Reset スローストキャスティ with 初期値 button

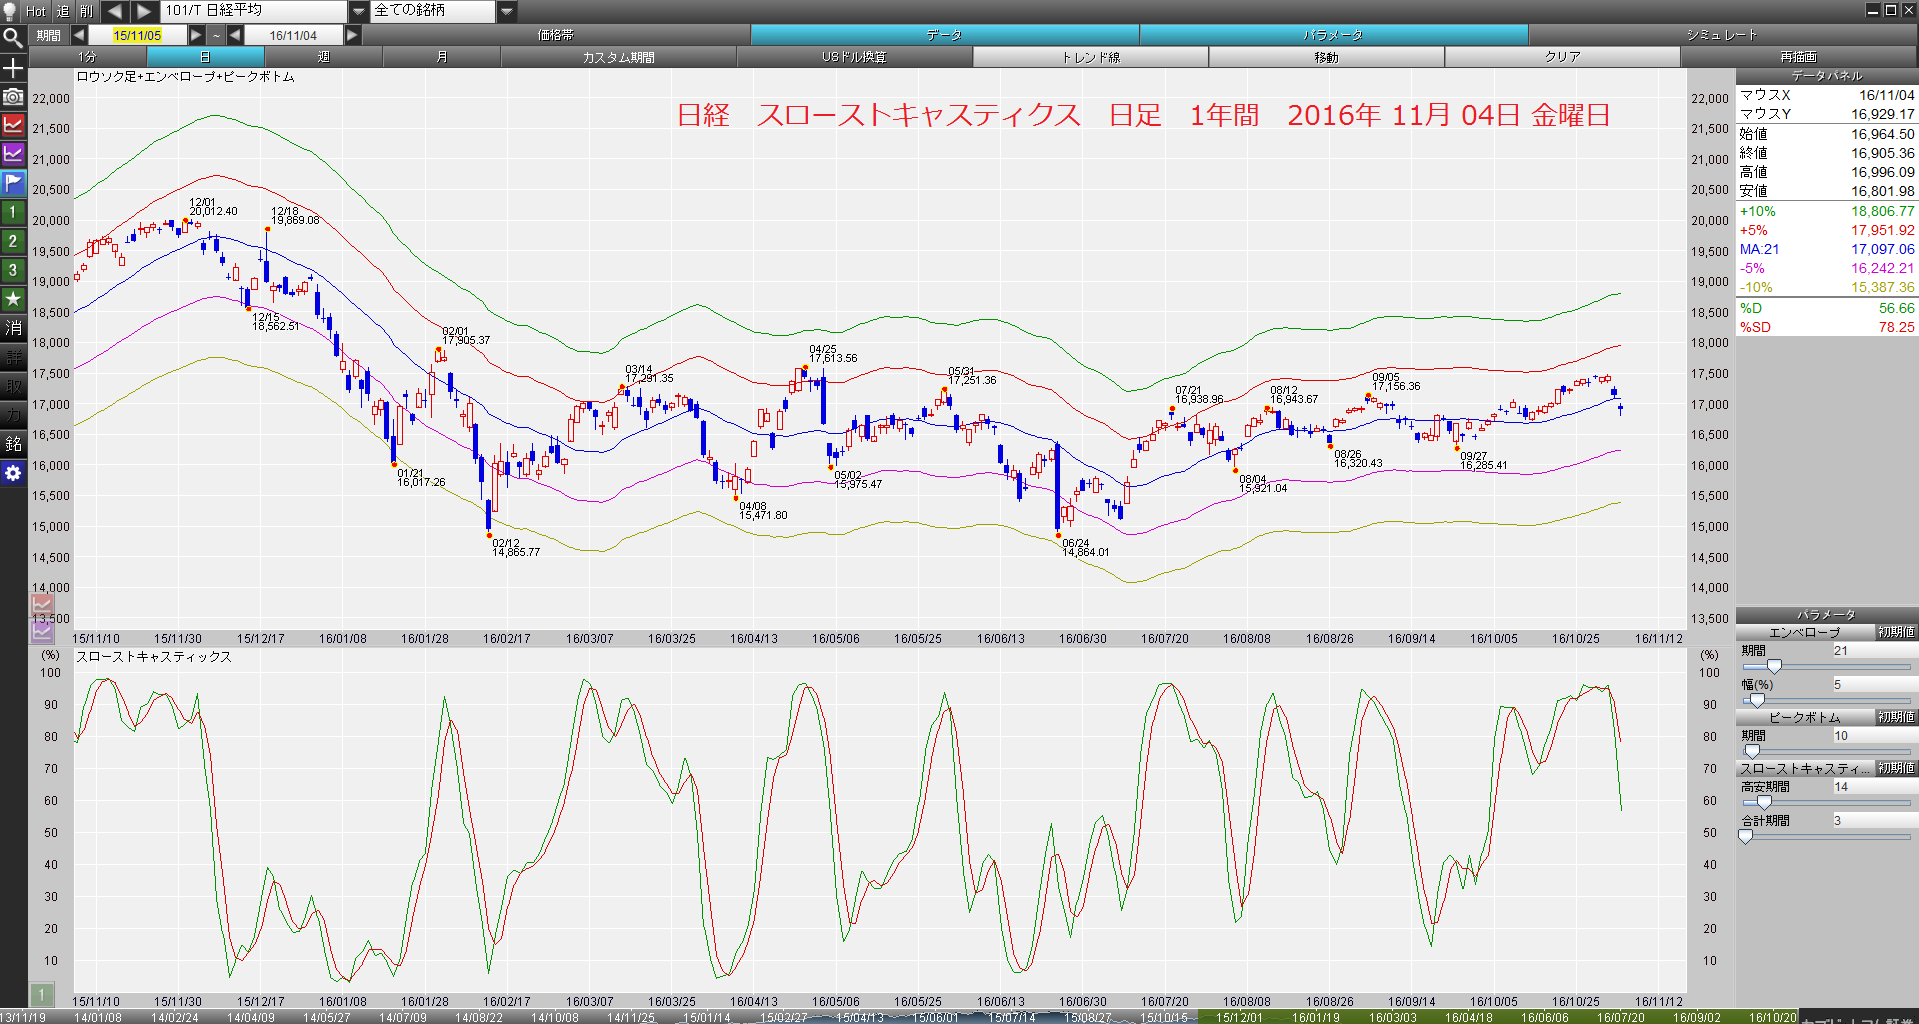click(1896, 768)
